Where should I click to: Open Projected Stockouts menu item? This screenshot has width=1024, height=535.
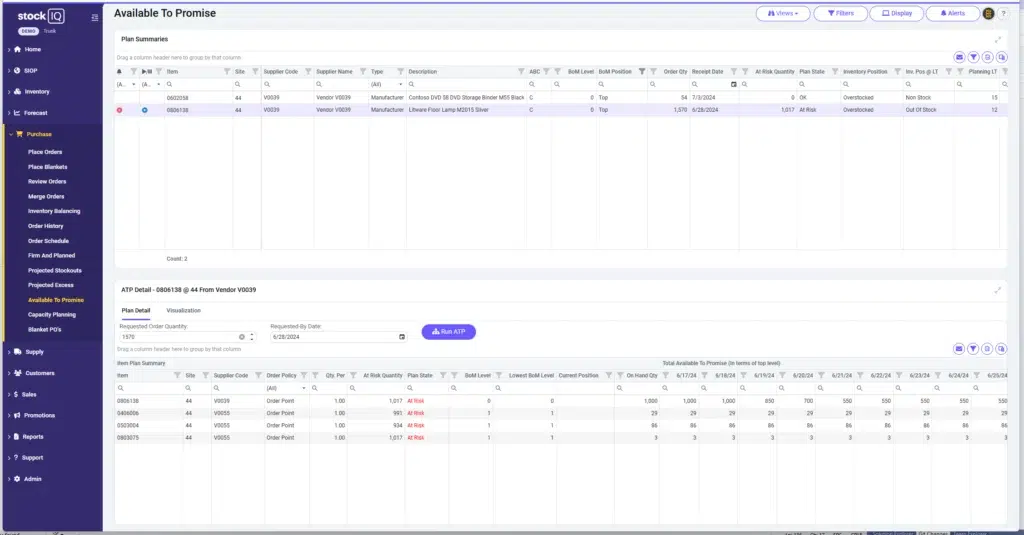55,270
